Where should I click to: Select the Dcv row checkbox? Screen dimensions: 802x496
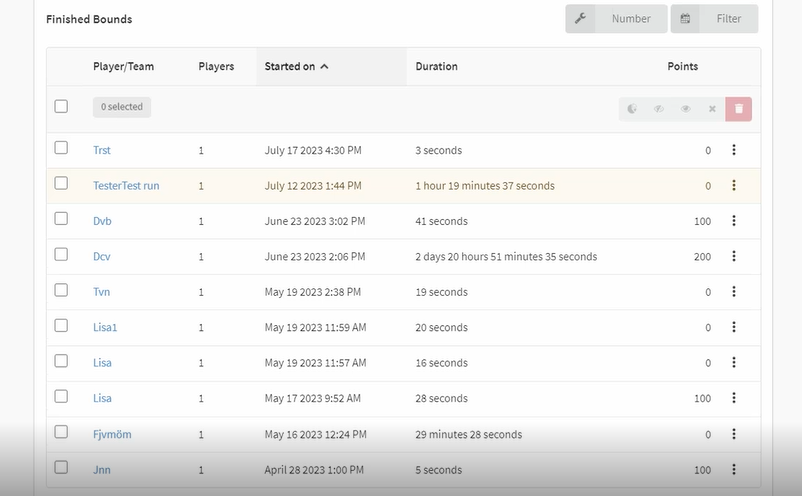coord(61,254)
